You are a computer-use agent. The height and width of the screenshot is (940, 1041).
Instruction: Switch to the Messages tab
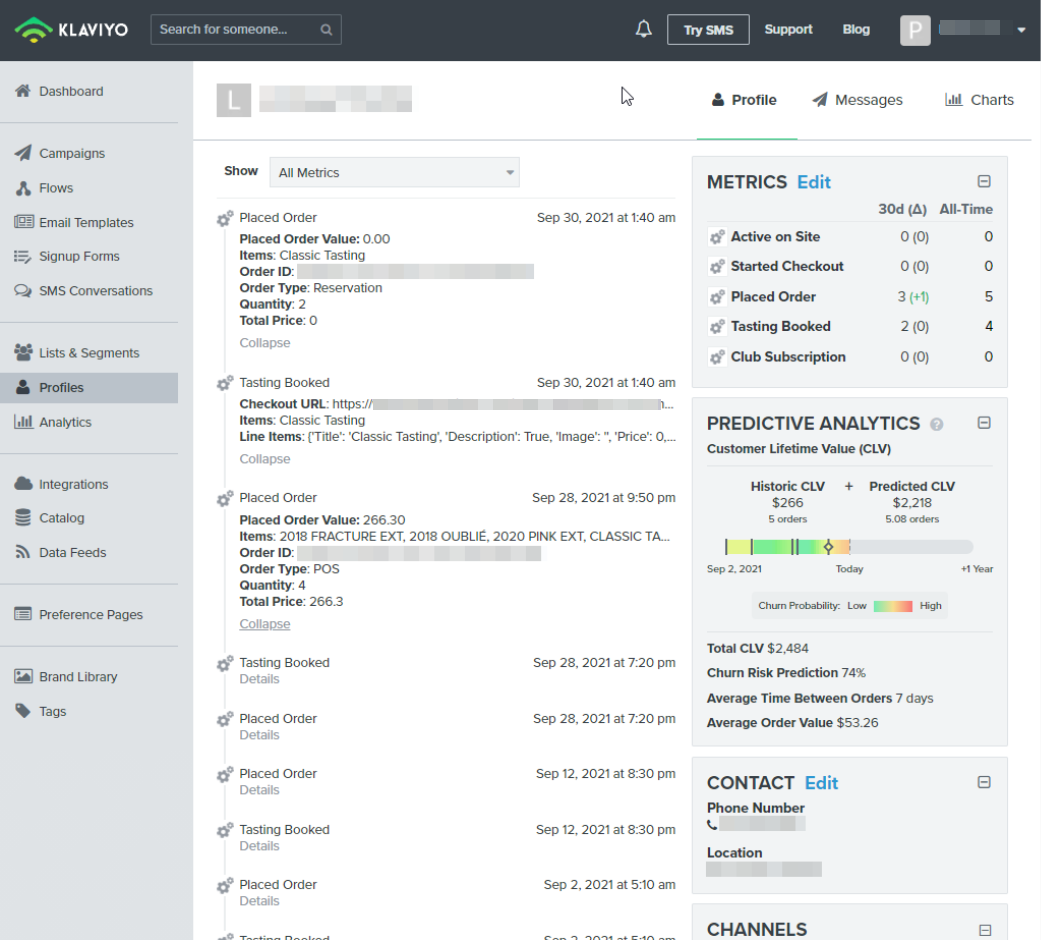point(857,100)
